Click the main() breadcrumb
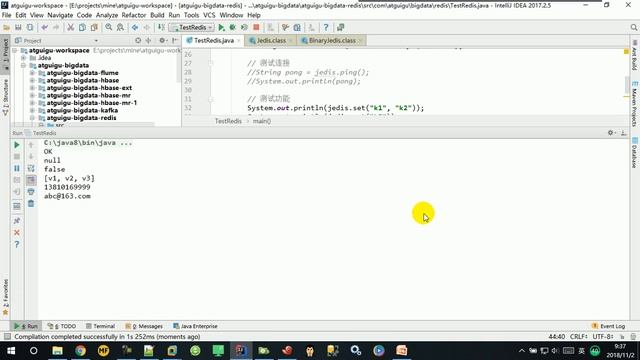The image size is (640, 360). [x=262, y=121]
